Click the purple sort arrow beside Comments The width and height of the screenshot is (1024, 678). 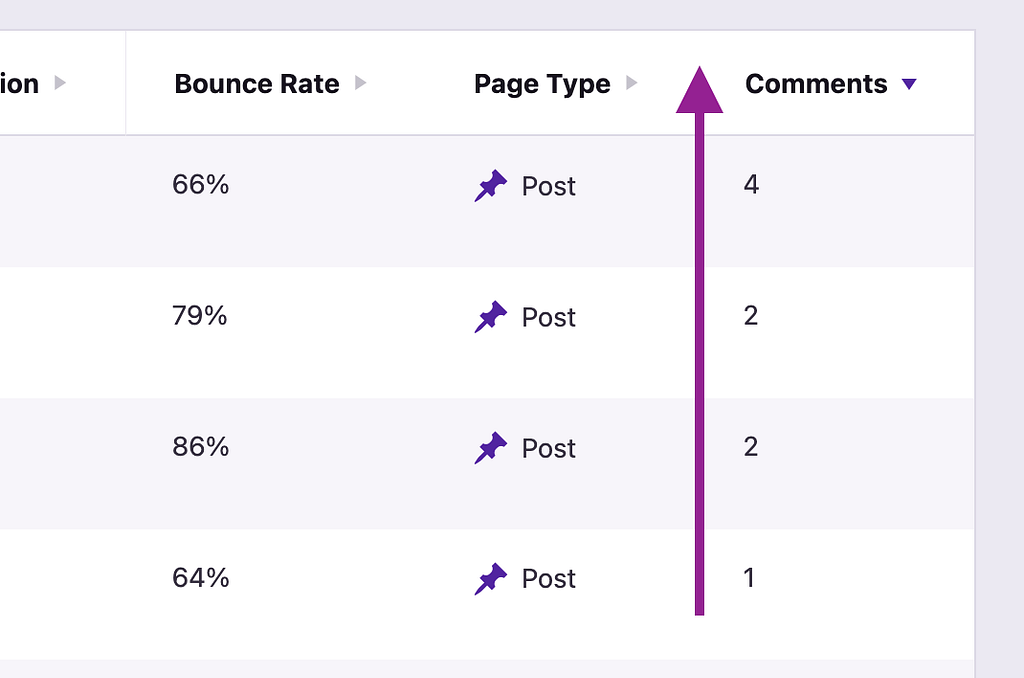pyautogui.click(x=908, y=85)
